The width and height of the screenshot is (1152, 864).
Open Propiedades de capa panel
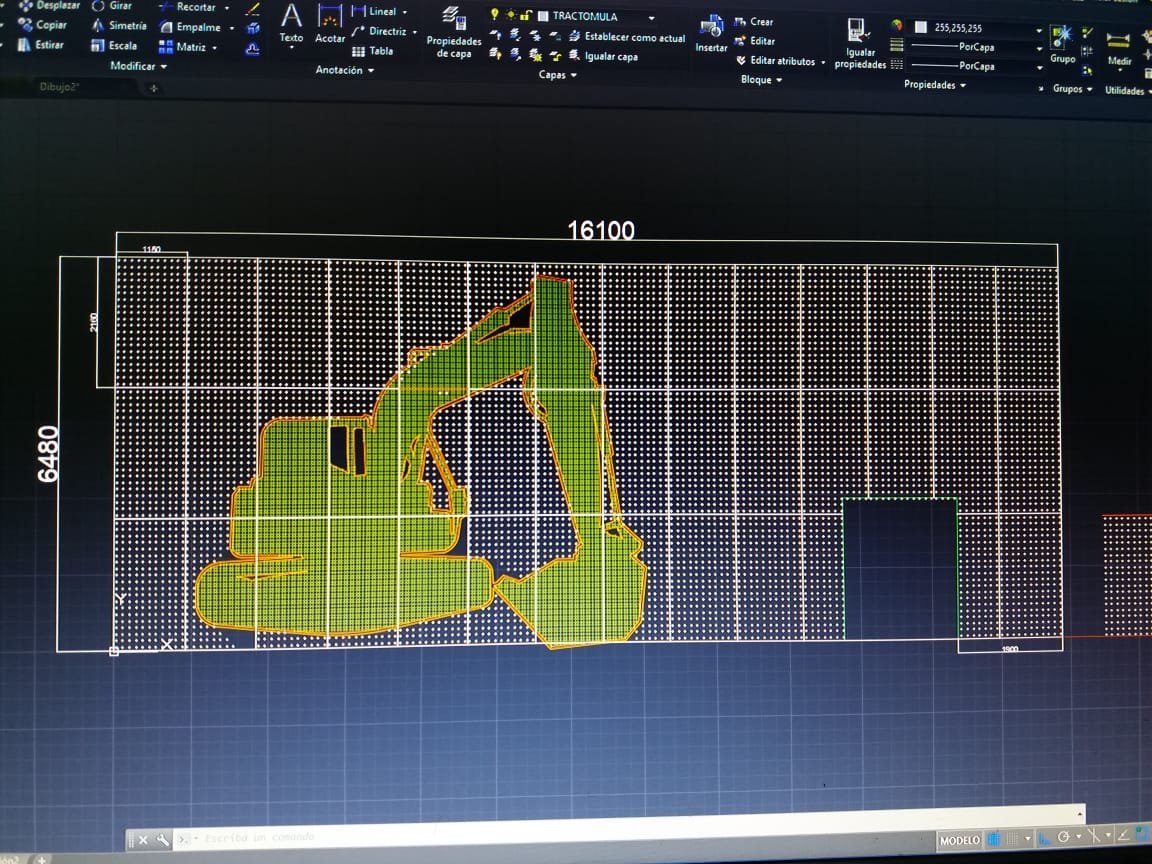coord(454,32)
